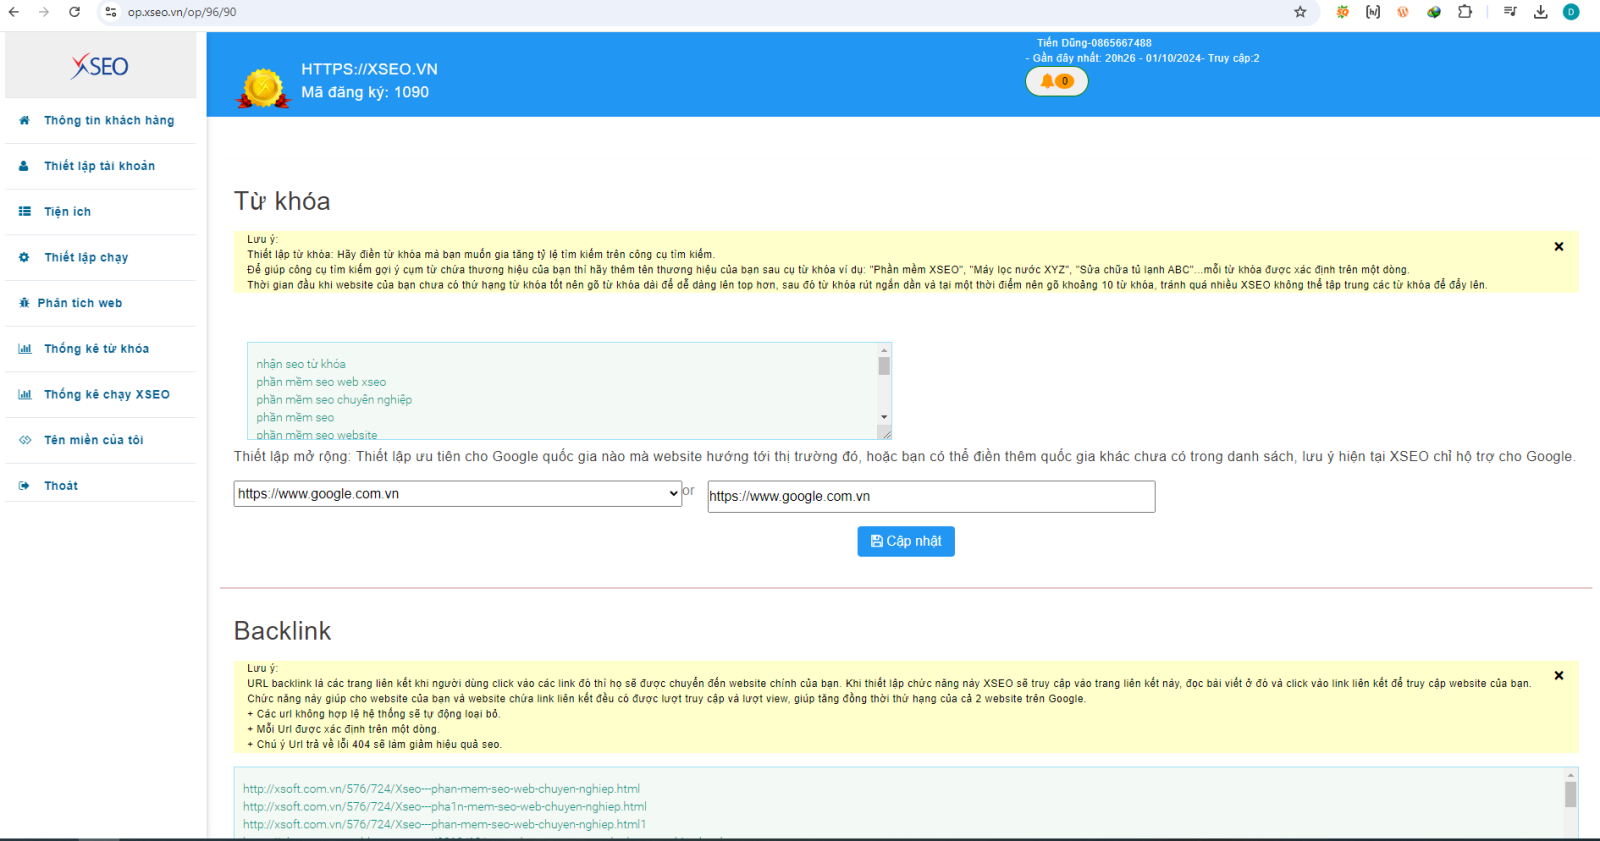This screenshot has height=841, width=1600.
Task: Click 'Mã đăng ký: 1090' text
Action: pos(365,92)
